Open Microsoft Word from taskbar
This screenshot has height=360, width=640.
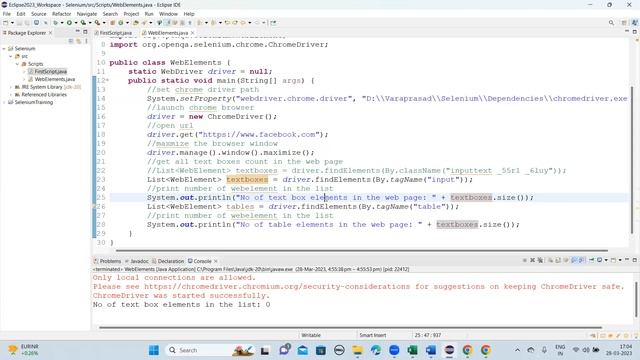(x=431, y=350)
